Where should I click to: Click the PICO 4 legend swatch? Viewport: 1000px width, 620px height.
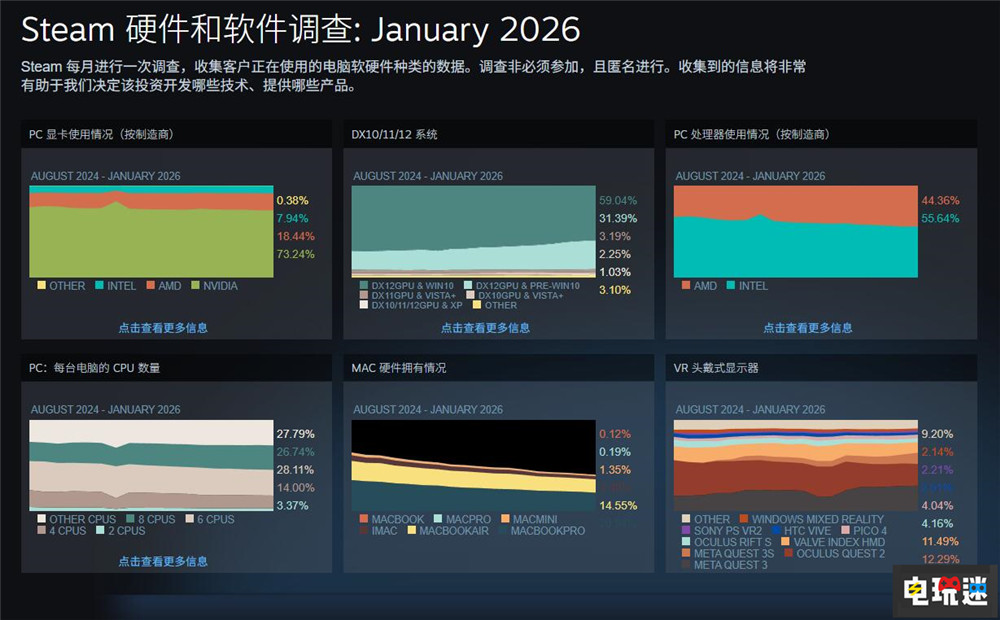[x=846, y=530]
